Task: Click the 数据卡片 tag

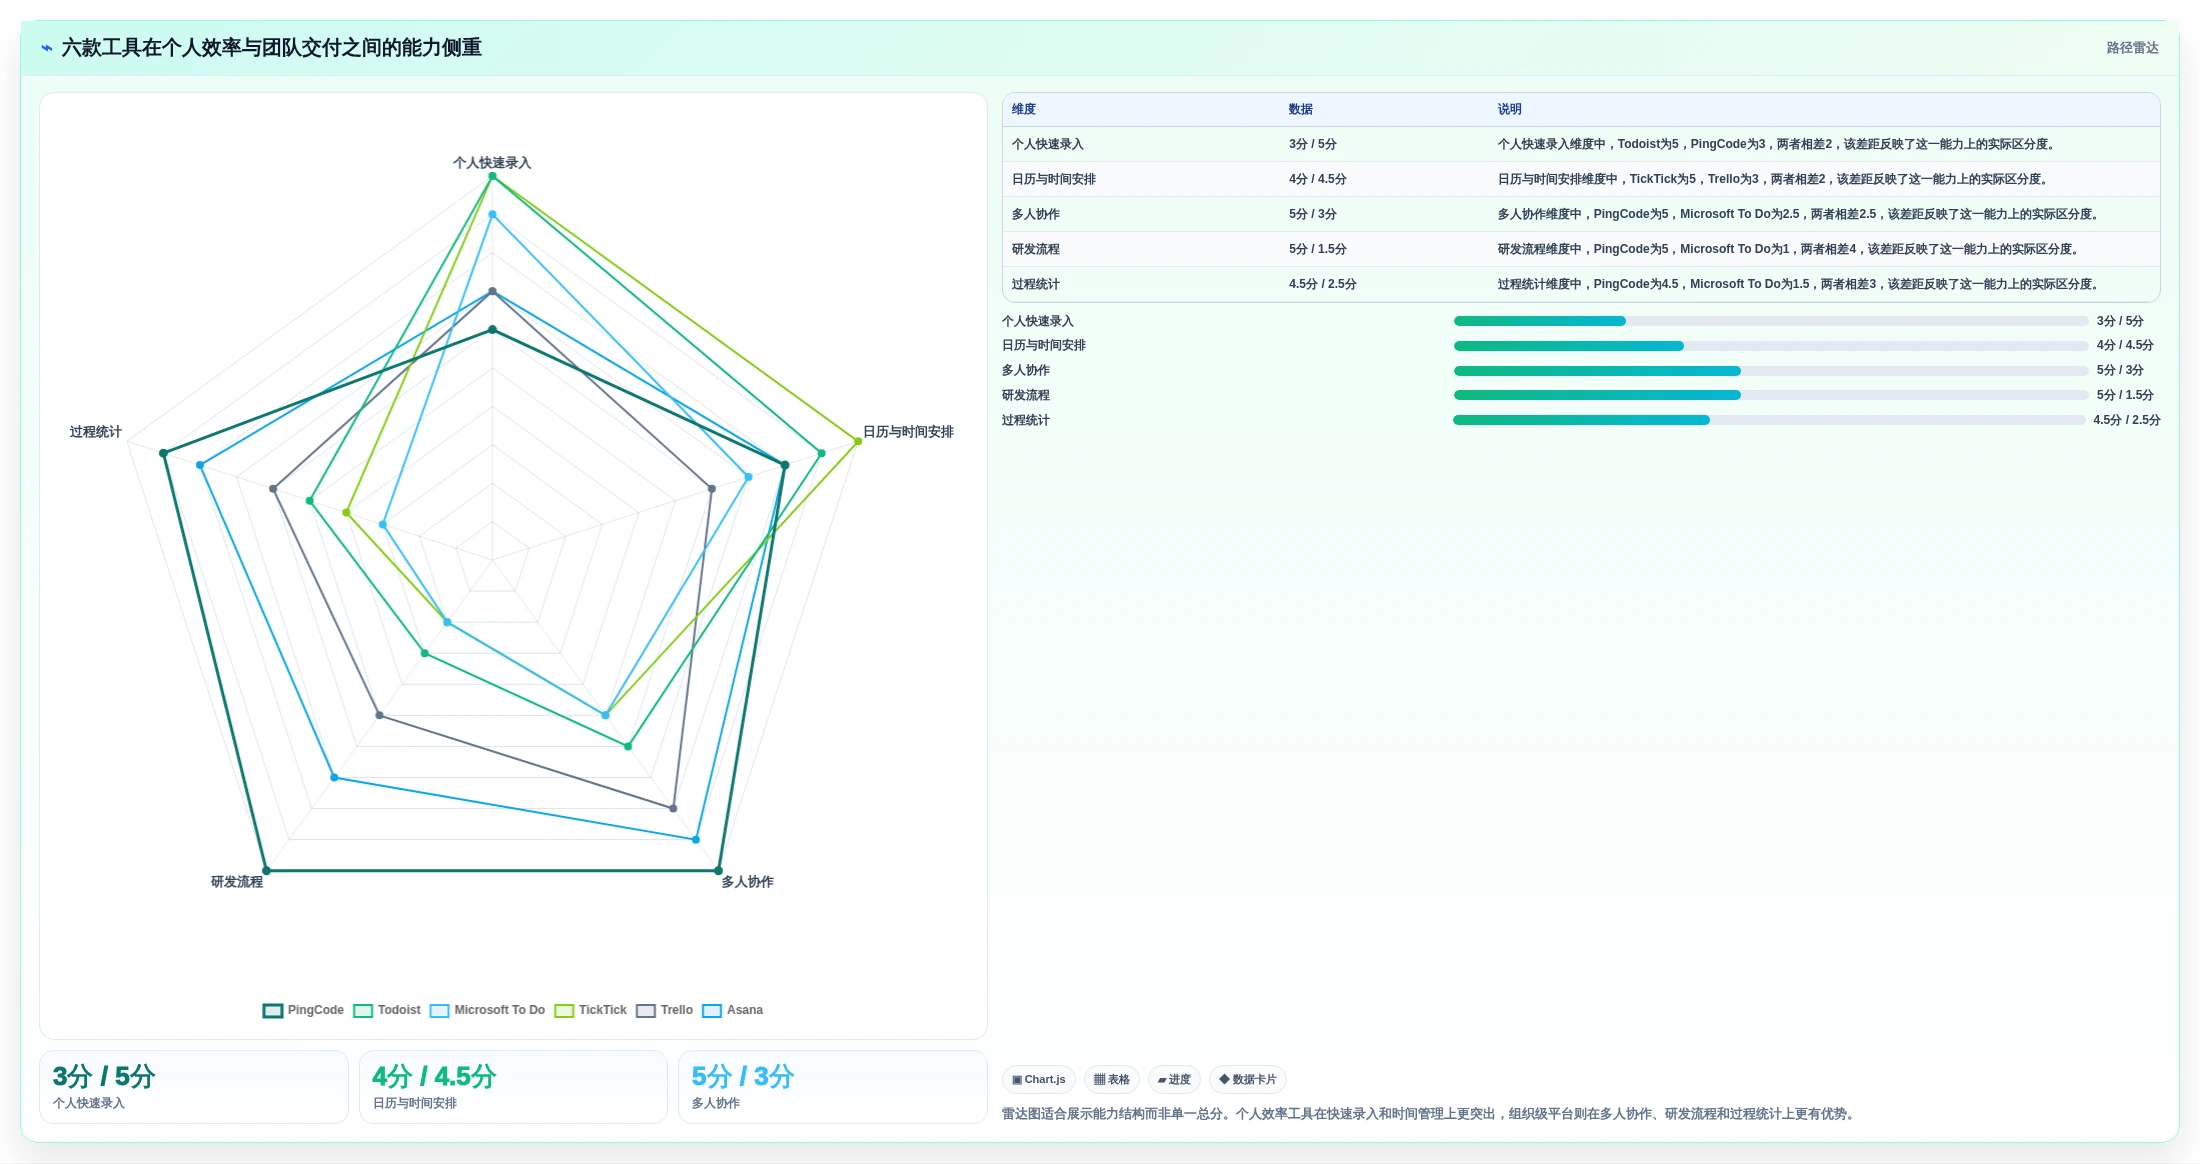Action: (1247, 1080)
